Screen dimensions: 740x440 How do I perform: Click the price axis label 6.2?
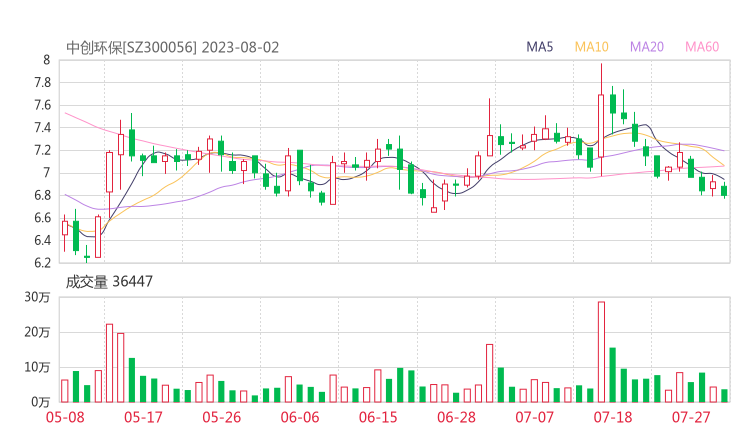(x=42, y=262)
